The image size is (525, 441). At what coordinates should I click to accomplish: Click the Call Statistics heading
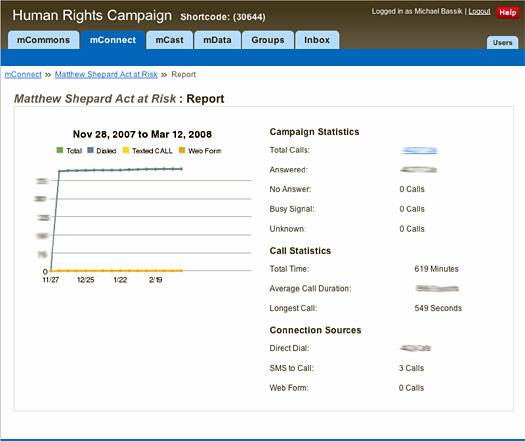pyautogui.click(x=300, y=251)
